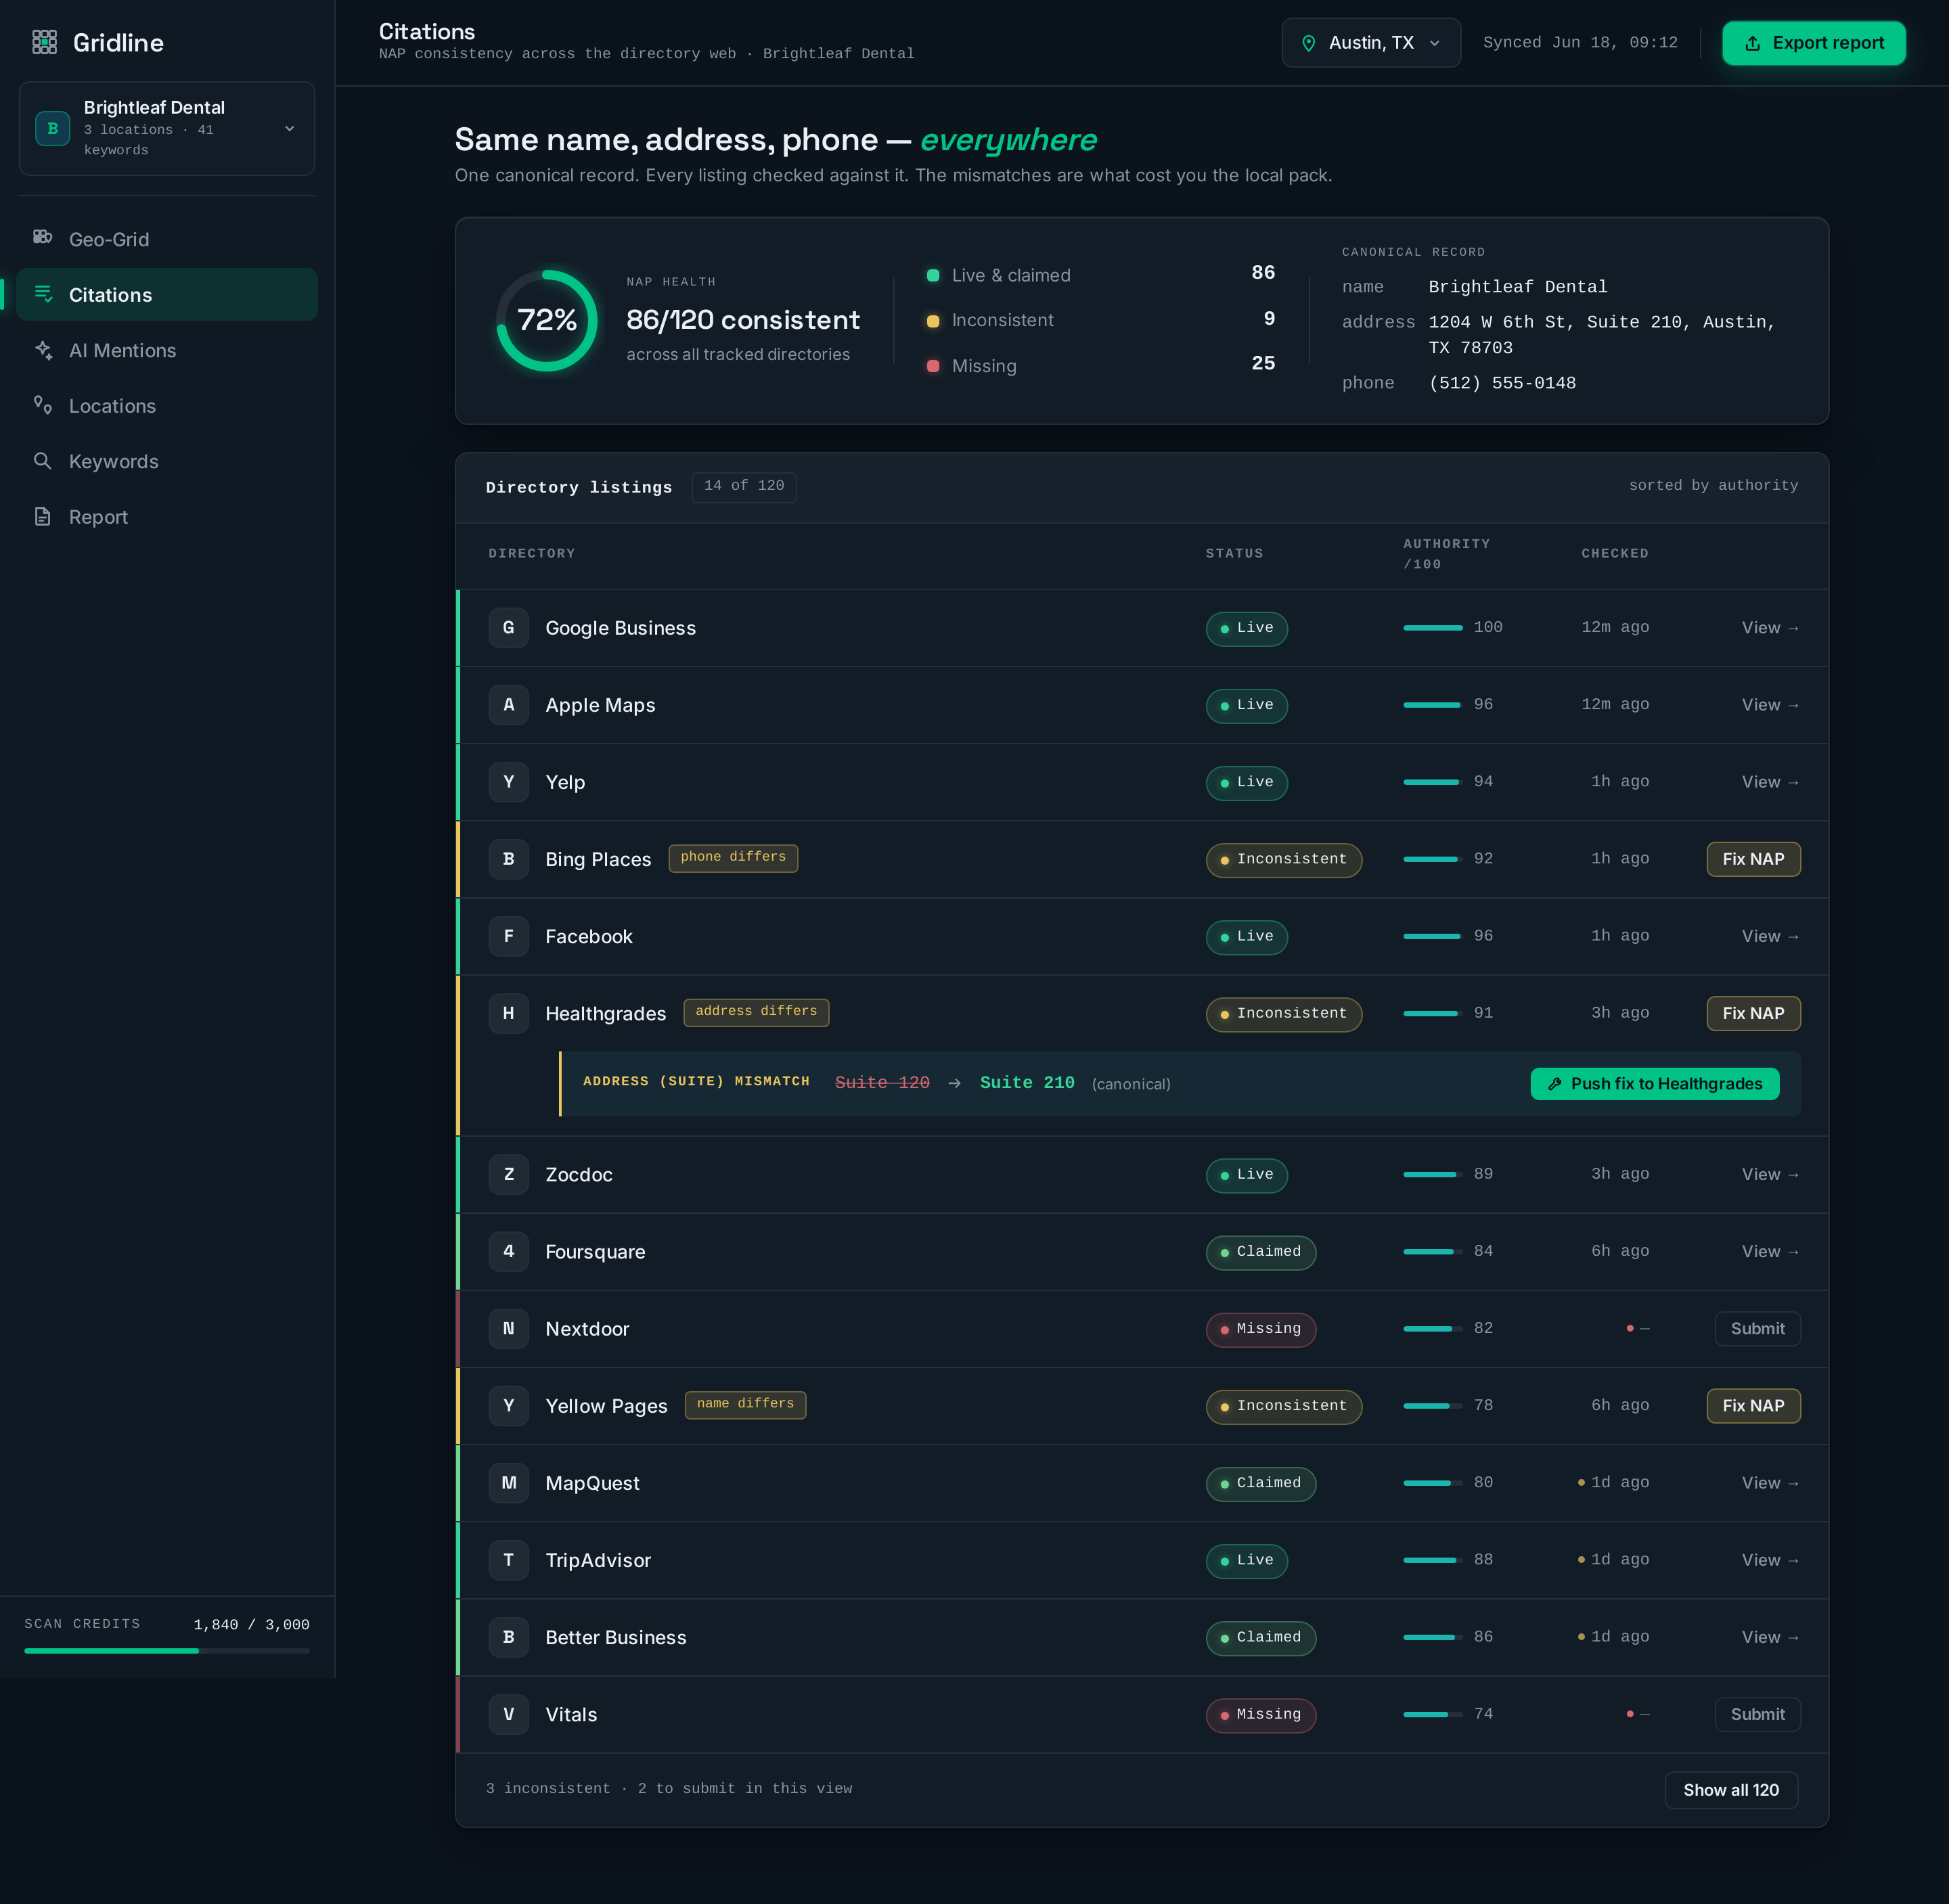Open the View link for Google Business
Screen dimensions: 1949x1904
[1770, 628]
